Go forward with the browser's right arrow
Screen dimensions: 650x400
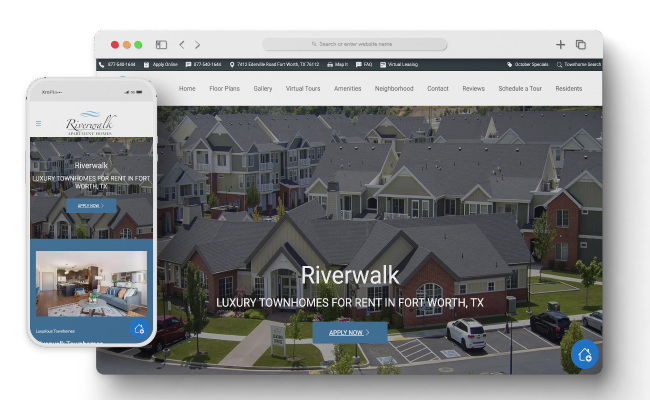(197, 45)
